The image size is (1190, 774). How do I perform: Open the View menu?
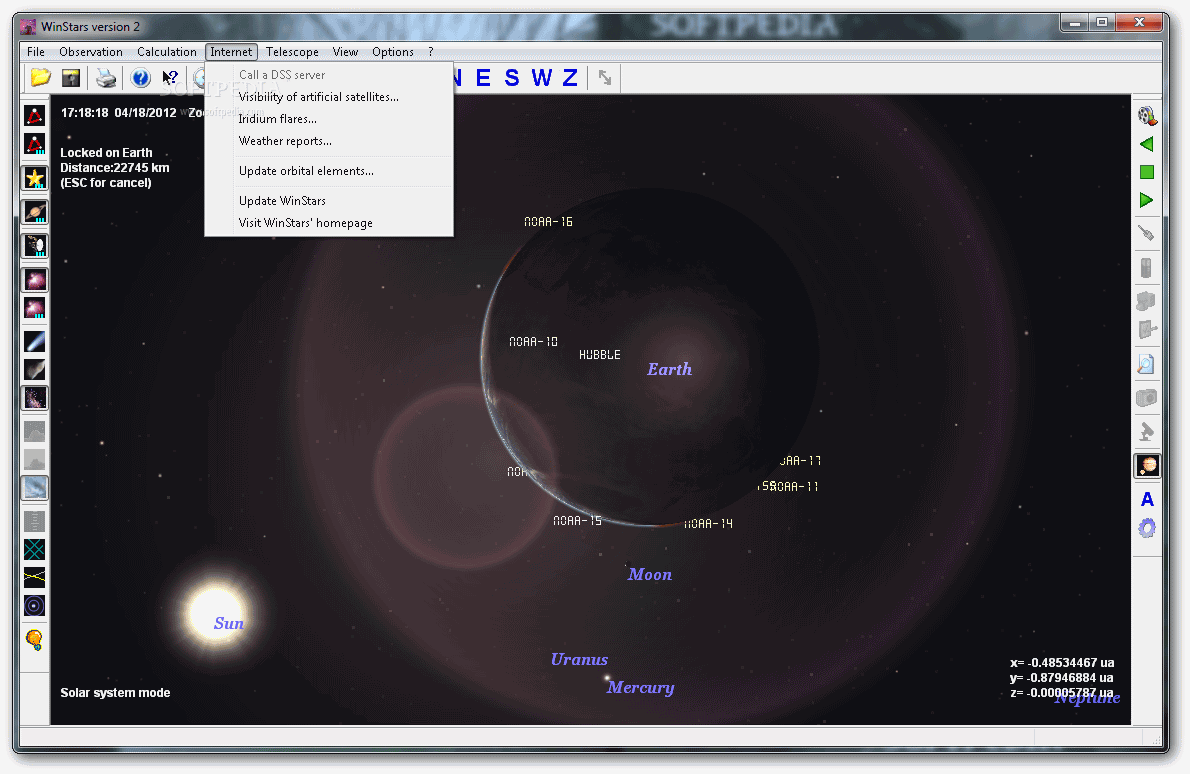pos(345,52)
